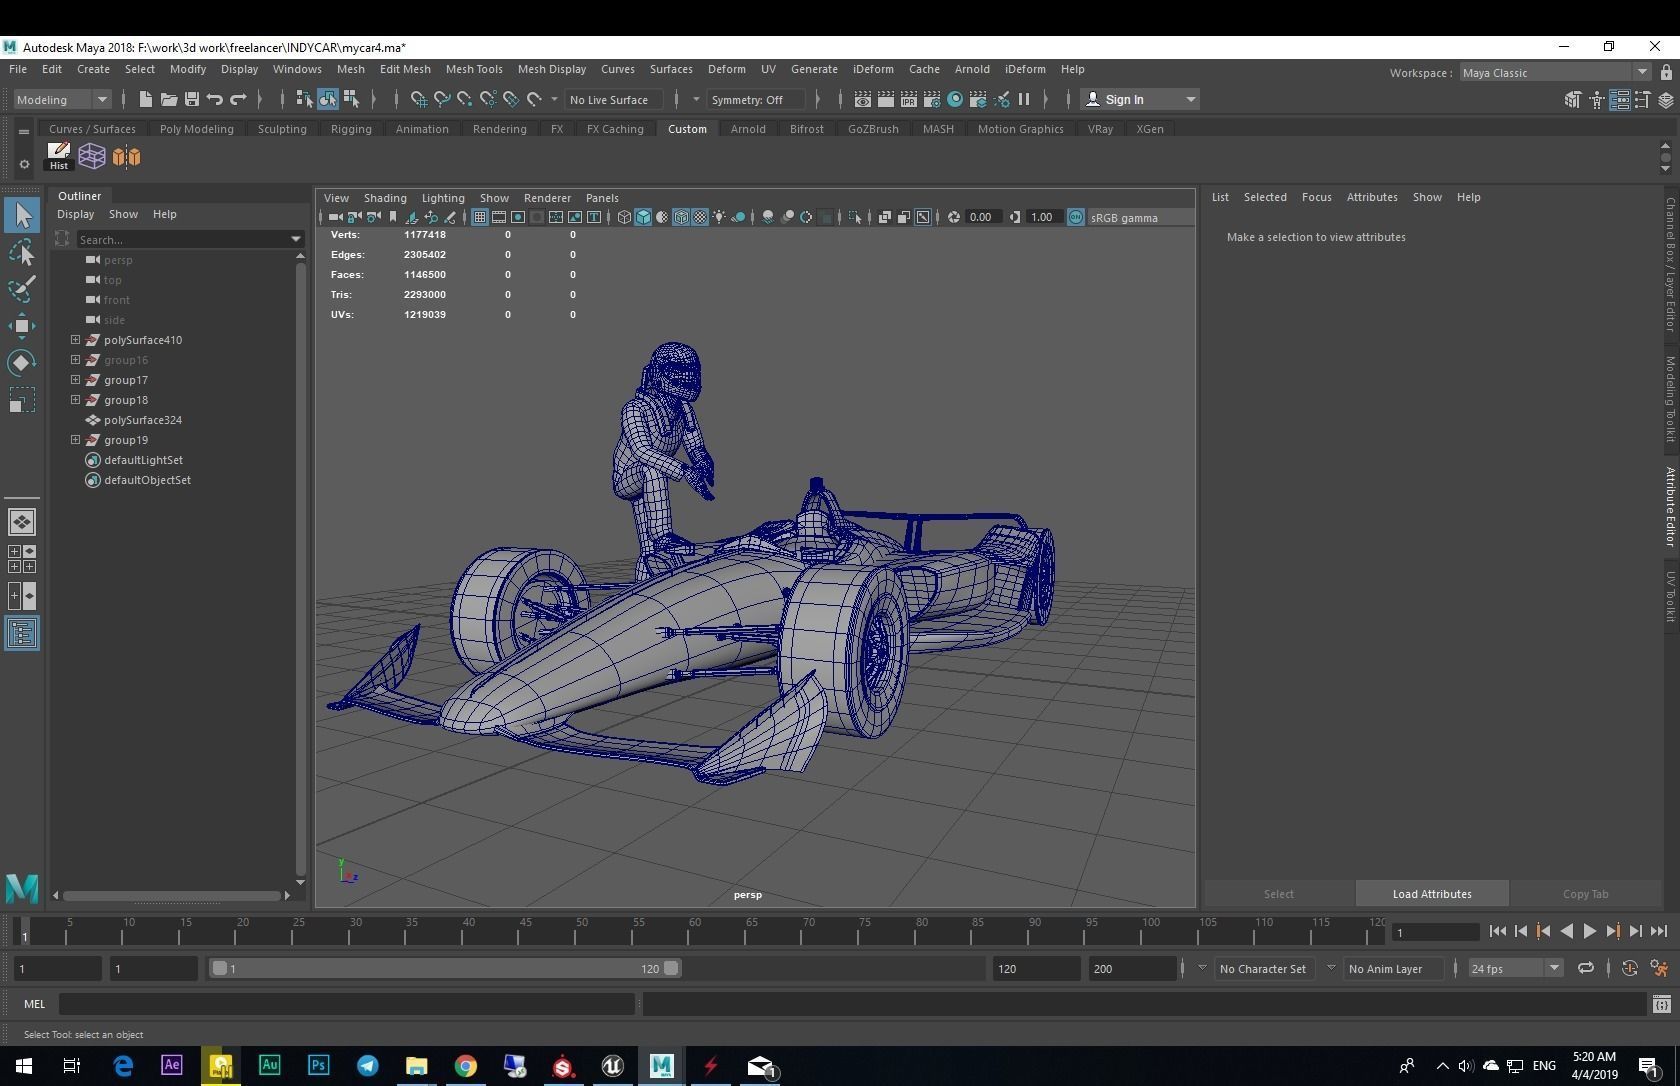Screen dimensions: 1680x1086
Task: Expand the group19 node
Action: point(75,440)
